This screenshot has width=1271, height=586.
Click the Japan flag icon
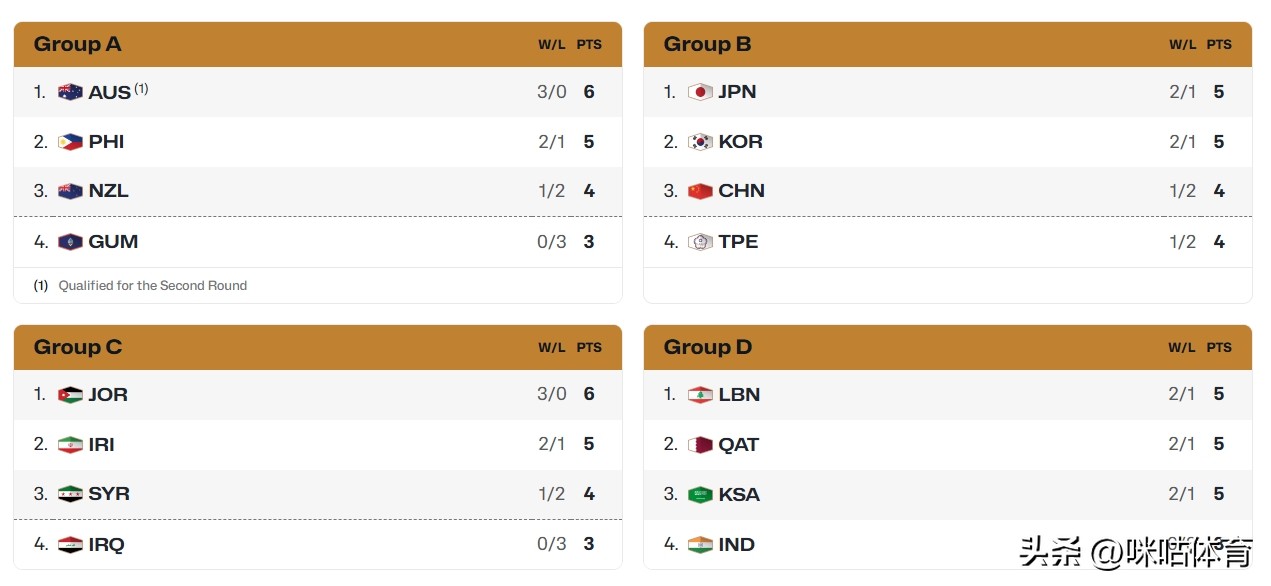click(x=700, y=92)
